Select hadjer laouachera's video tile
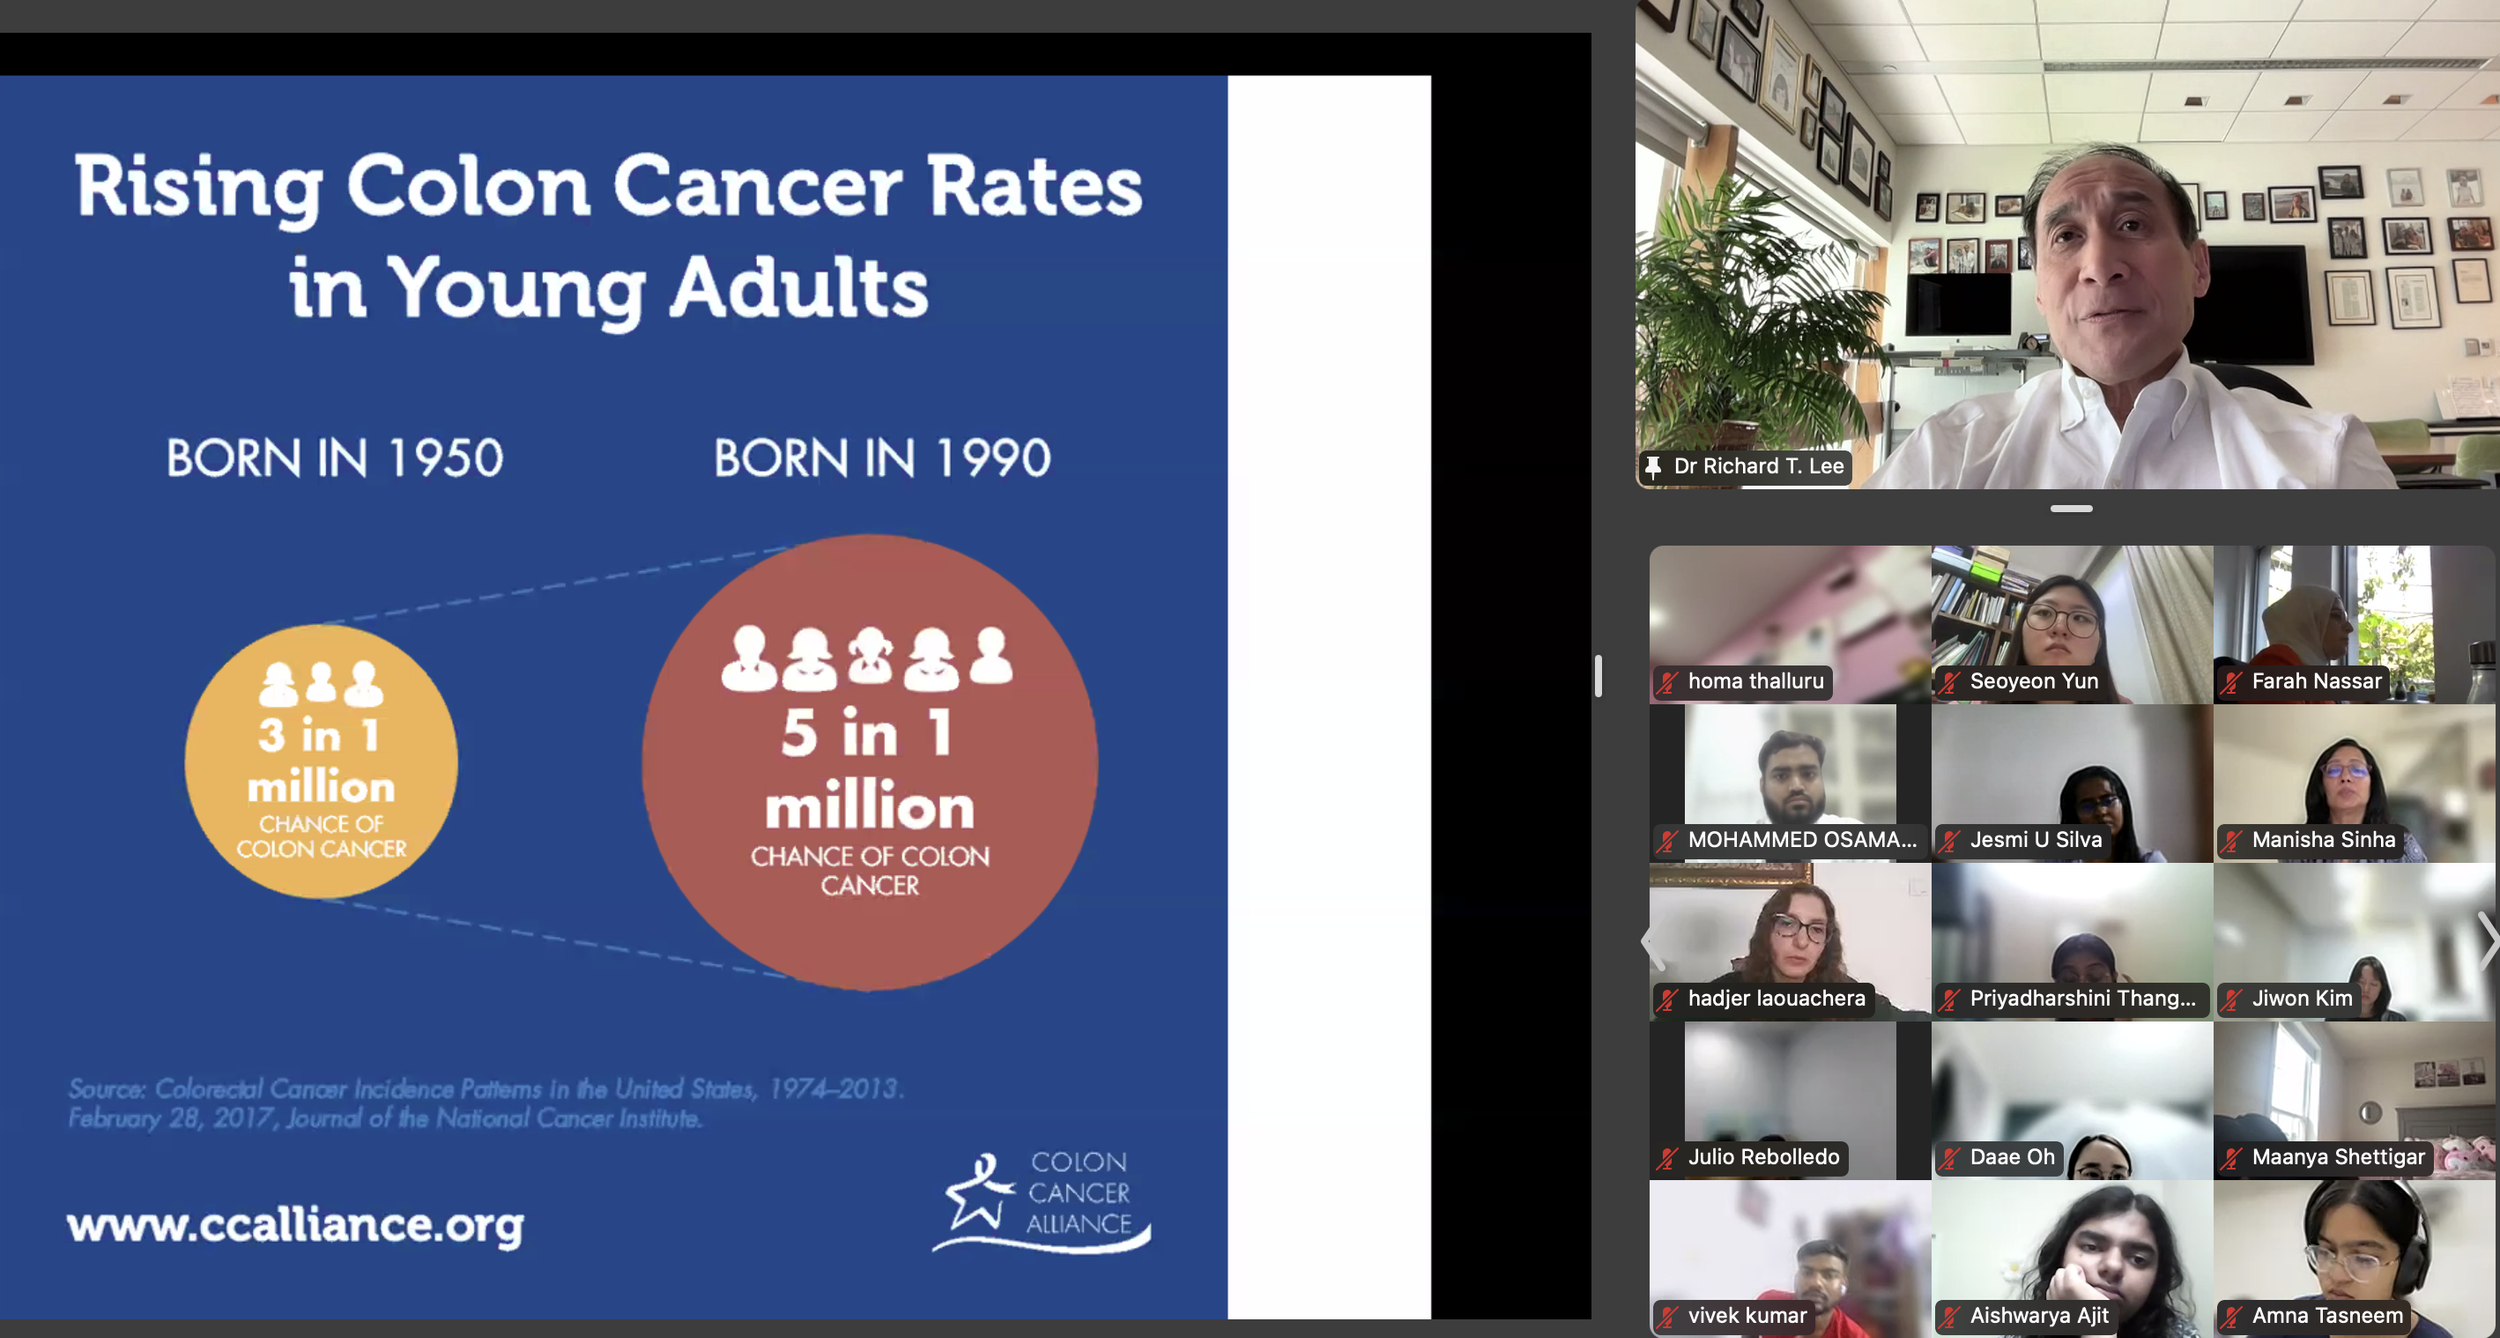 1789,930
